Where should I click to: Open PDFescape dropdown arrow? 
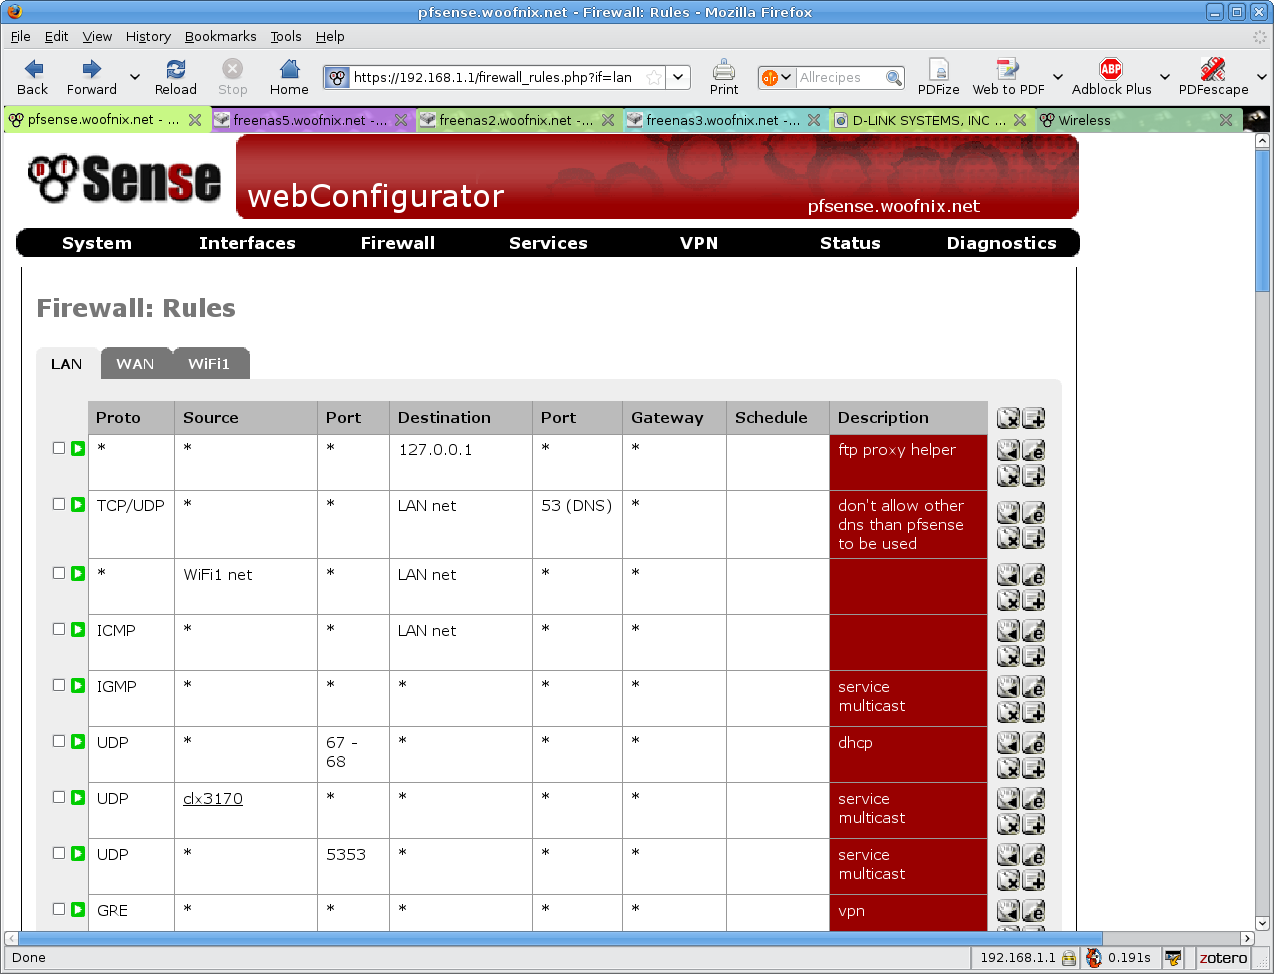(x=1262, y=77)
